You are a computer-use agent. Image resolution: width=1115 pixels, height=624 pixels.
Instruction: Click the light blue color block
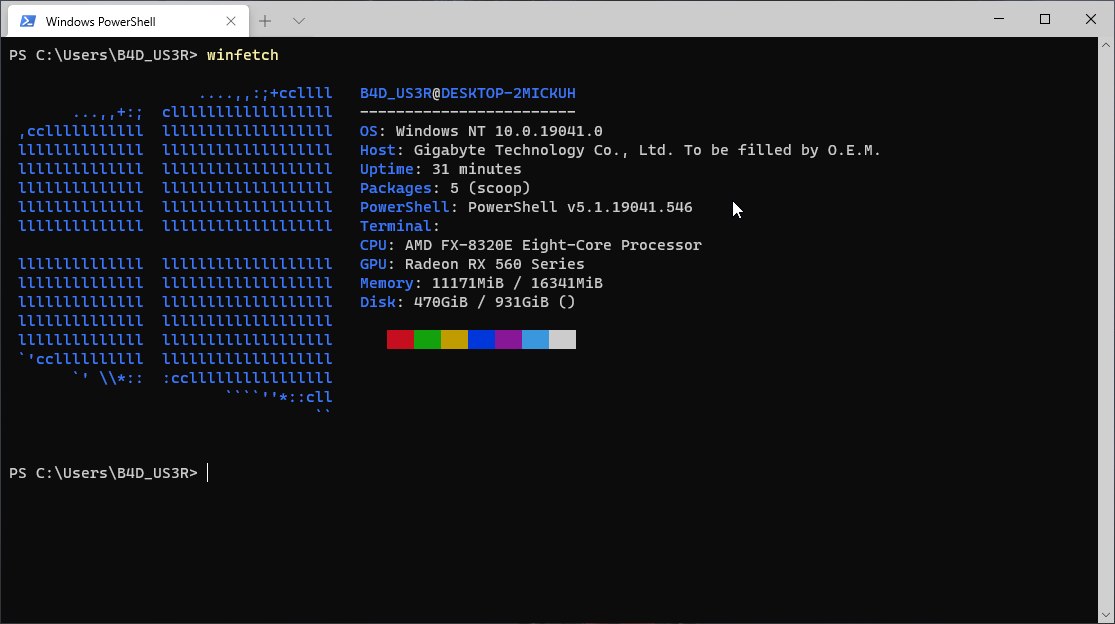pos(535,340)
